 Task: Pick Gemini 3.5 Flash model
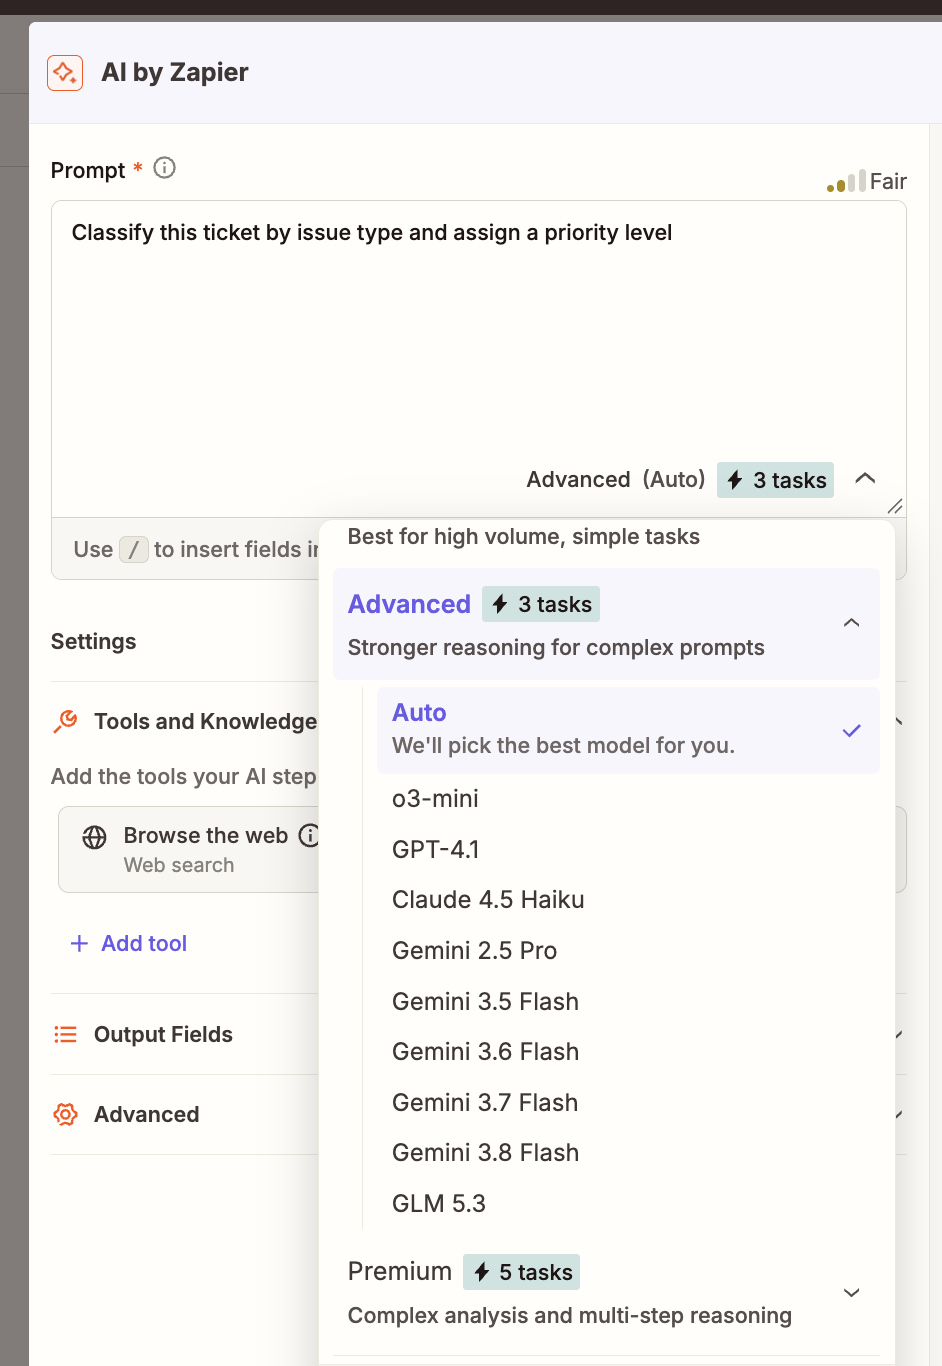[x=485, y=1001]
